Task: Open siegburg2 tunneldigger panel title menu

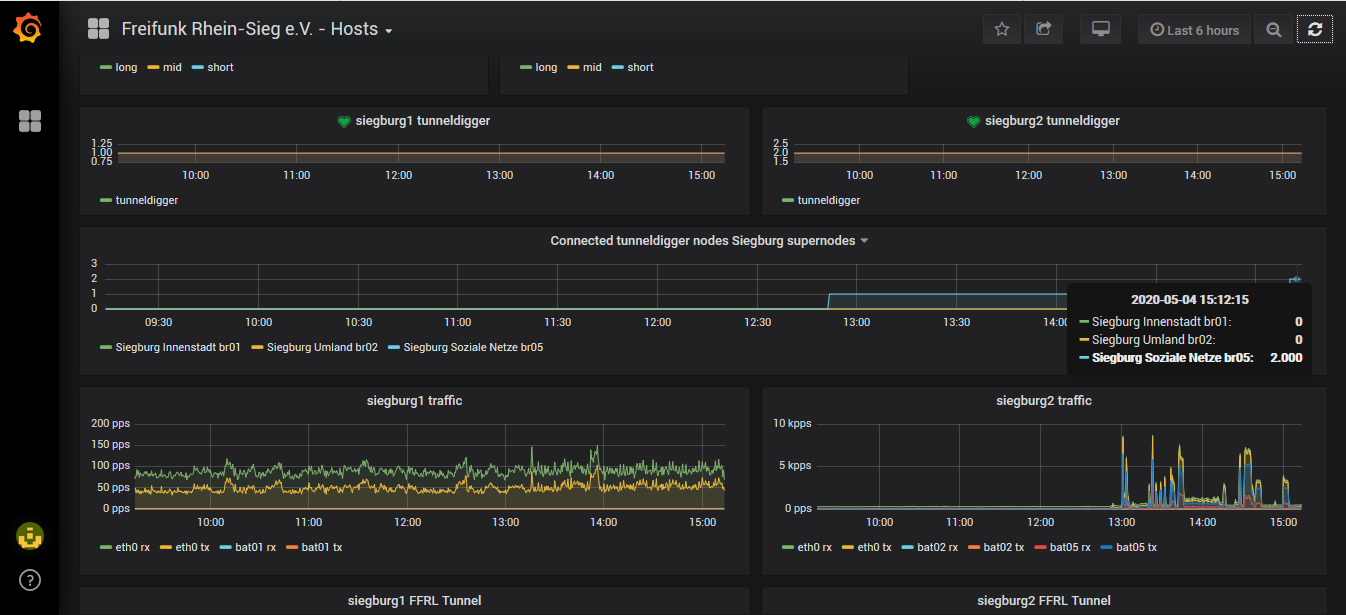Action: click(x=1052, y=121)
